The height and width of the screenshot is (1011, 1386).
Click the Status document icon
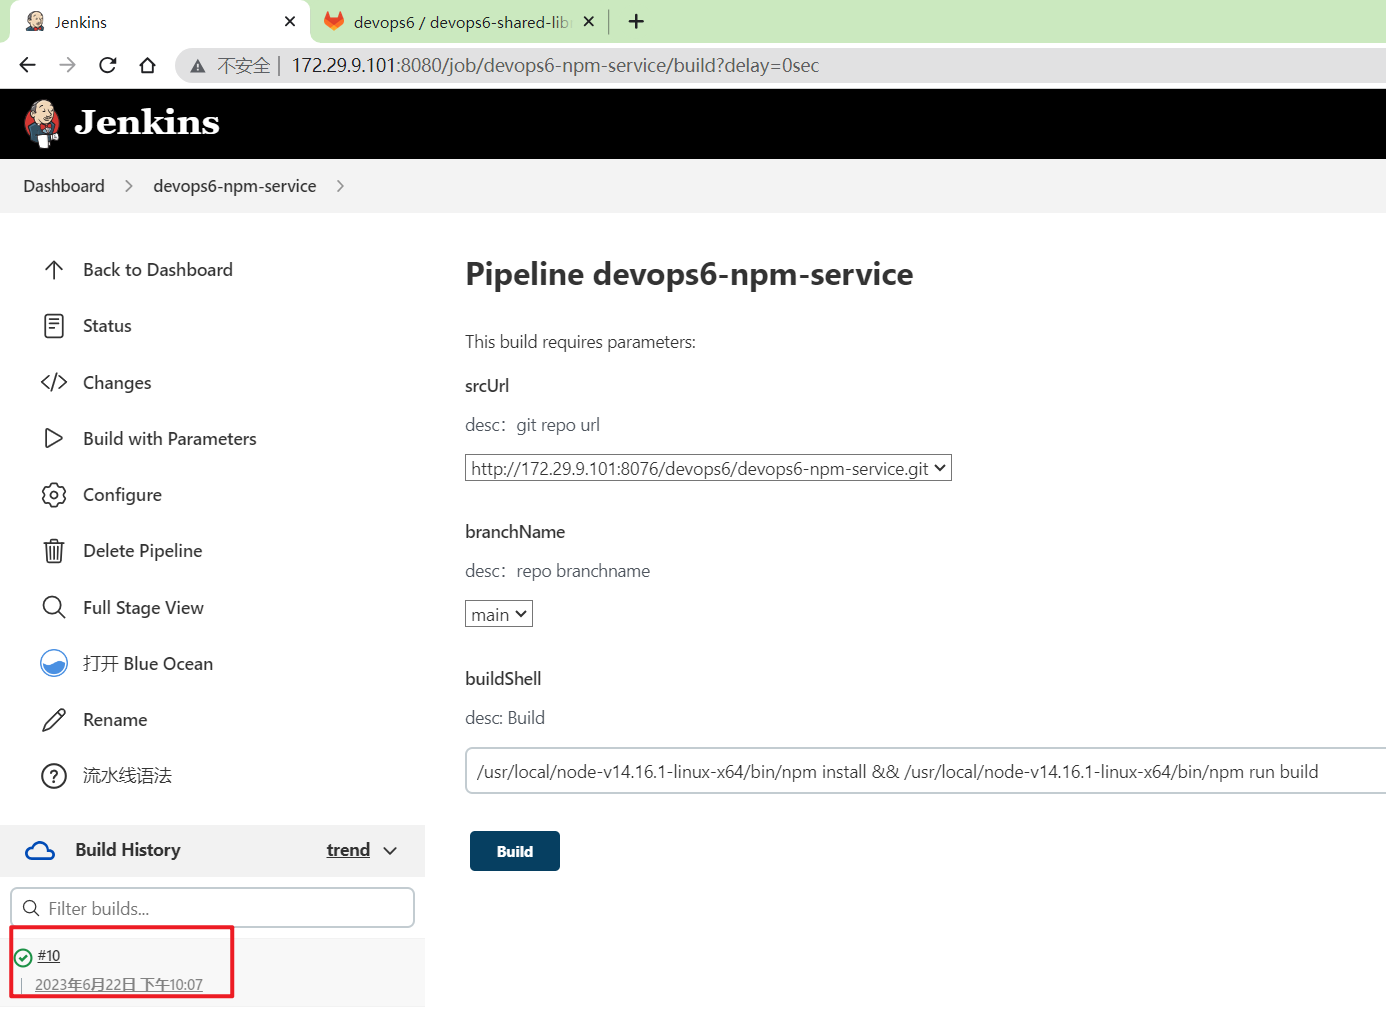click(54, 326)
